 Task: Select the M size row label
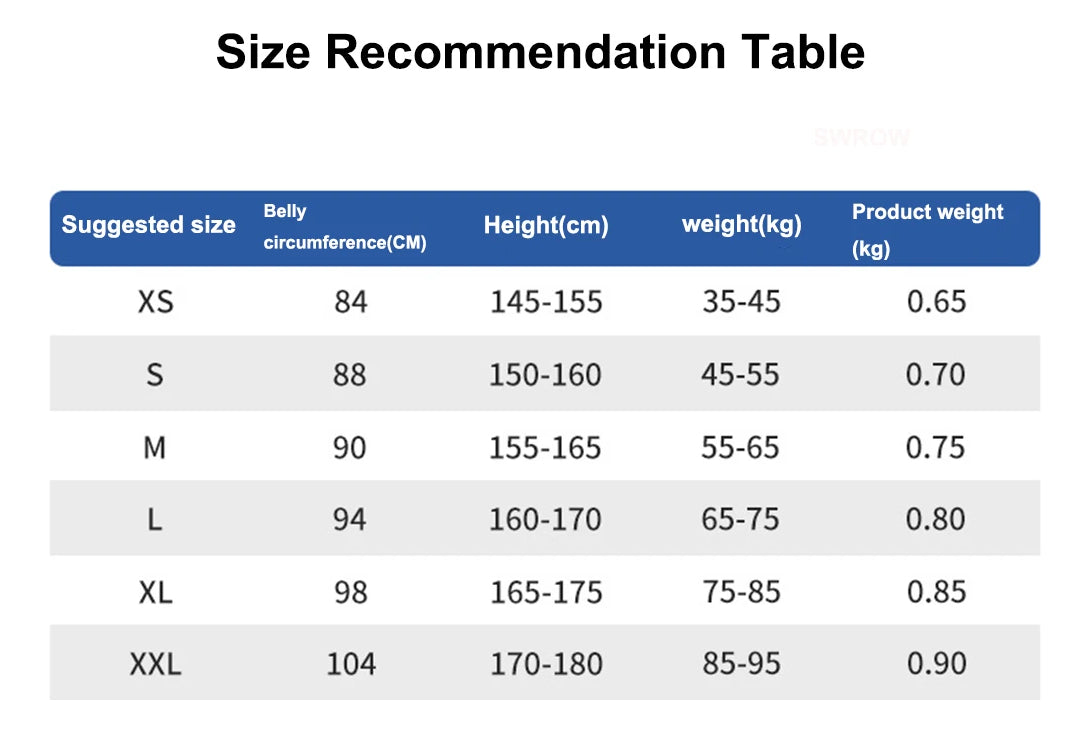[154, 447]
